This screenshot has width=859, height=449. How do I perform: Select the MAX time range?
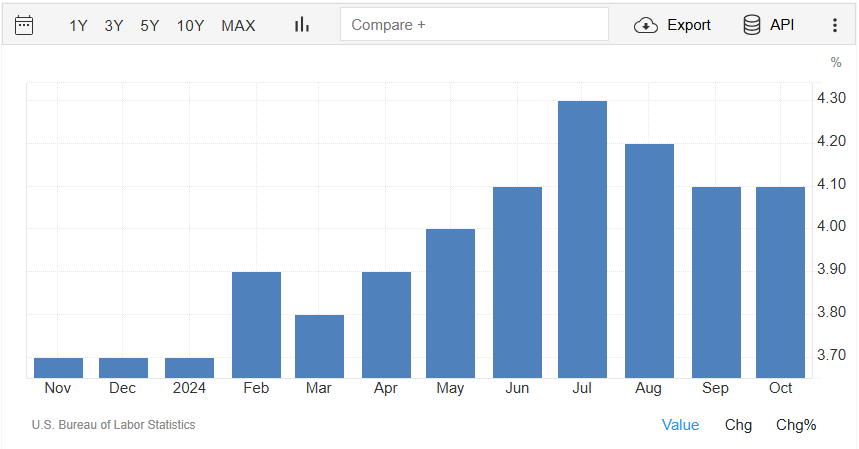[238, 26]
